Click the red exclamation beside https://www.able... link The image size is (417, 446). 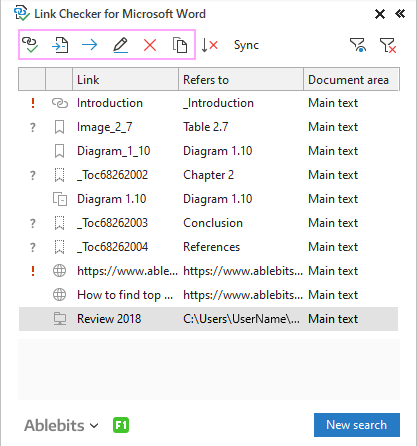[33, 271]
